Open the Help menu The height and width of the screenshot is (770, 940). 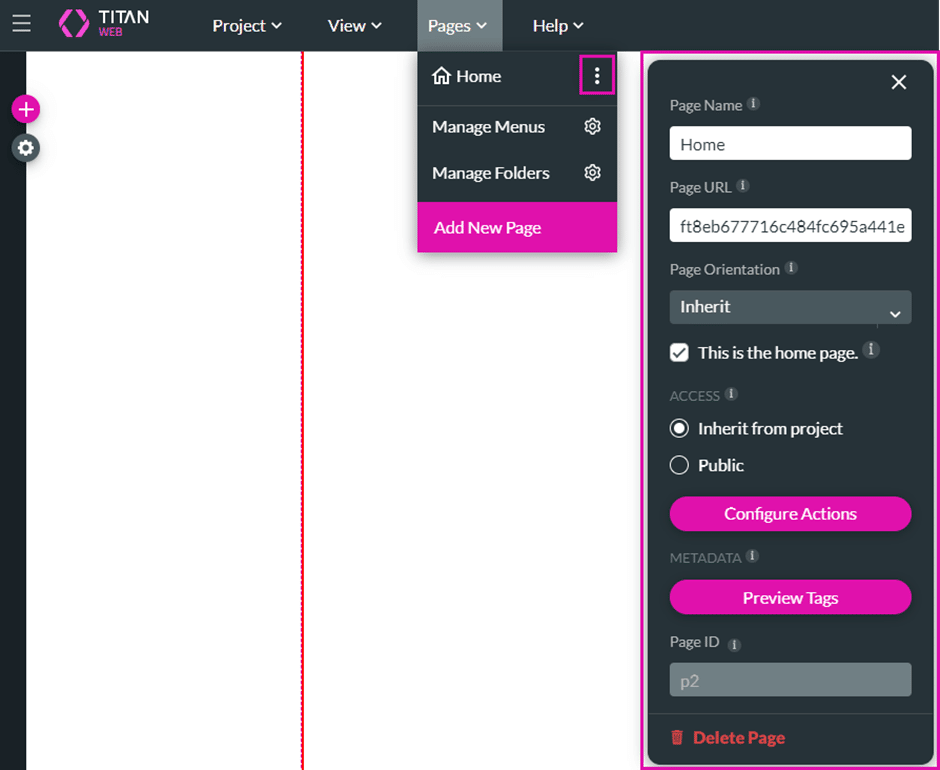(558, 26)
